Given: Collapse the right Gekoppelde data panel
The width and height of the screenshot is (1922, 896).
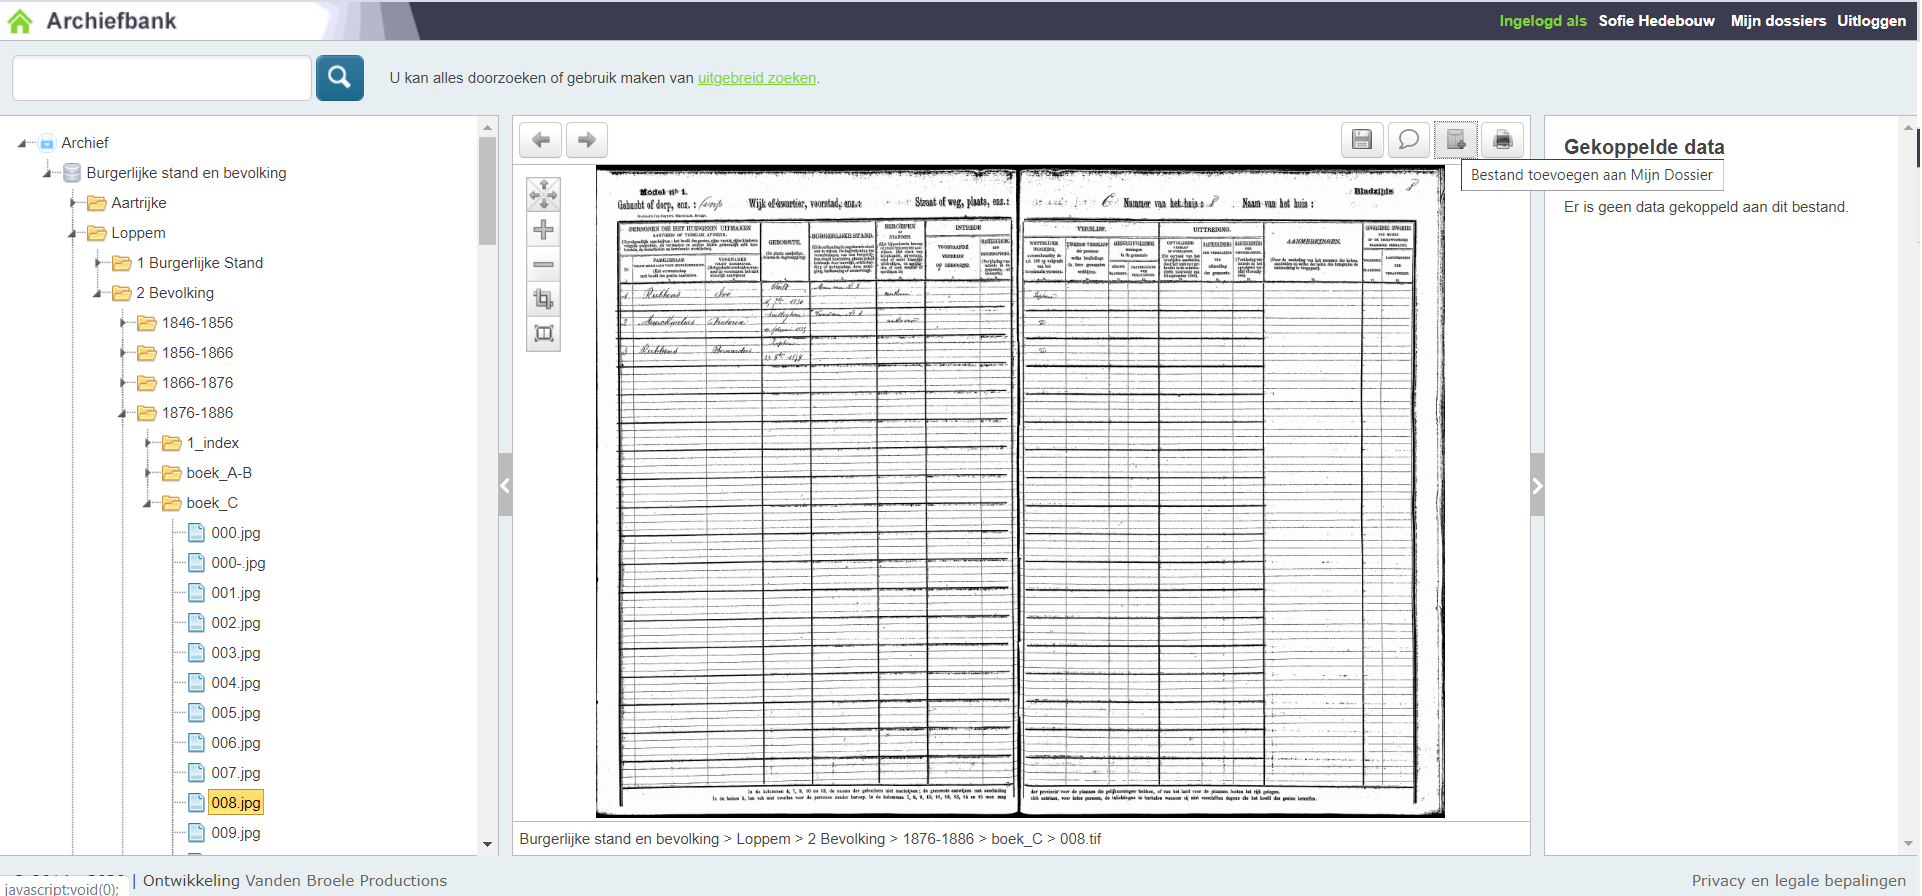Looking at the screenshot, I should point(1537,485).
